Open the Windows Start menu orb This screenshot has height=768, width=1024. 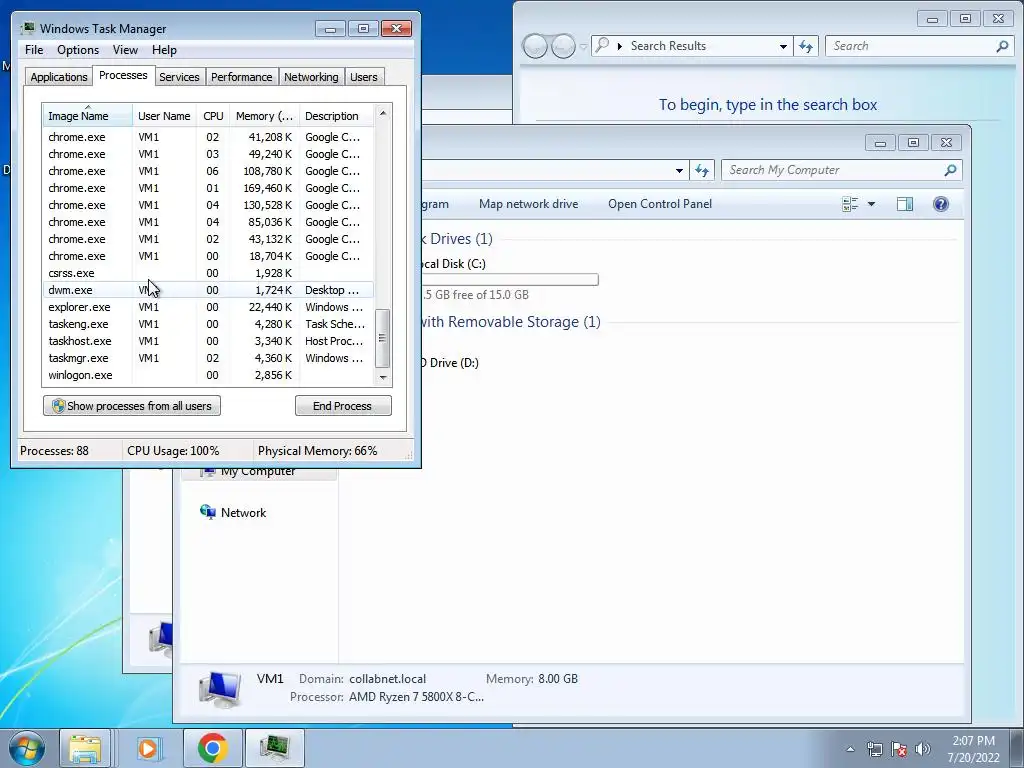click(27, 748)
